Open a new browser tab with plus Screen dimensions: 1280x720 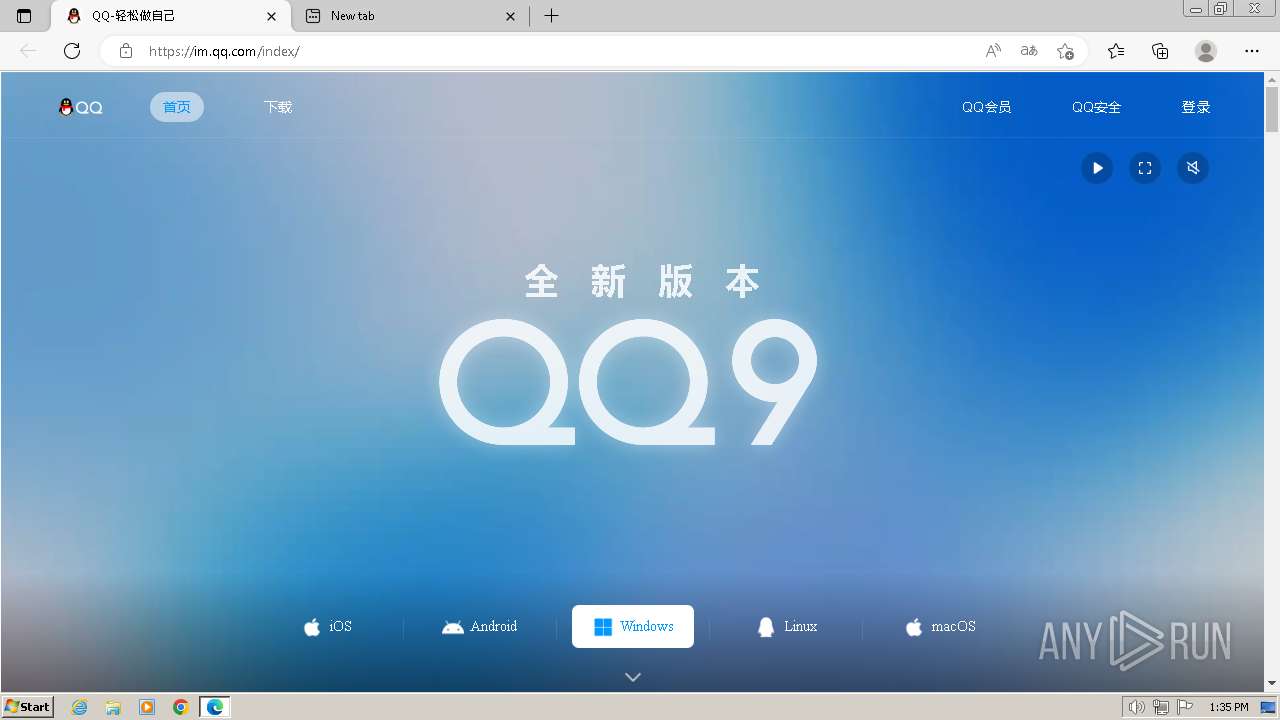point(551,16)
